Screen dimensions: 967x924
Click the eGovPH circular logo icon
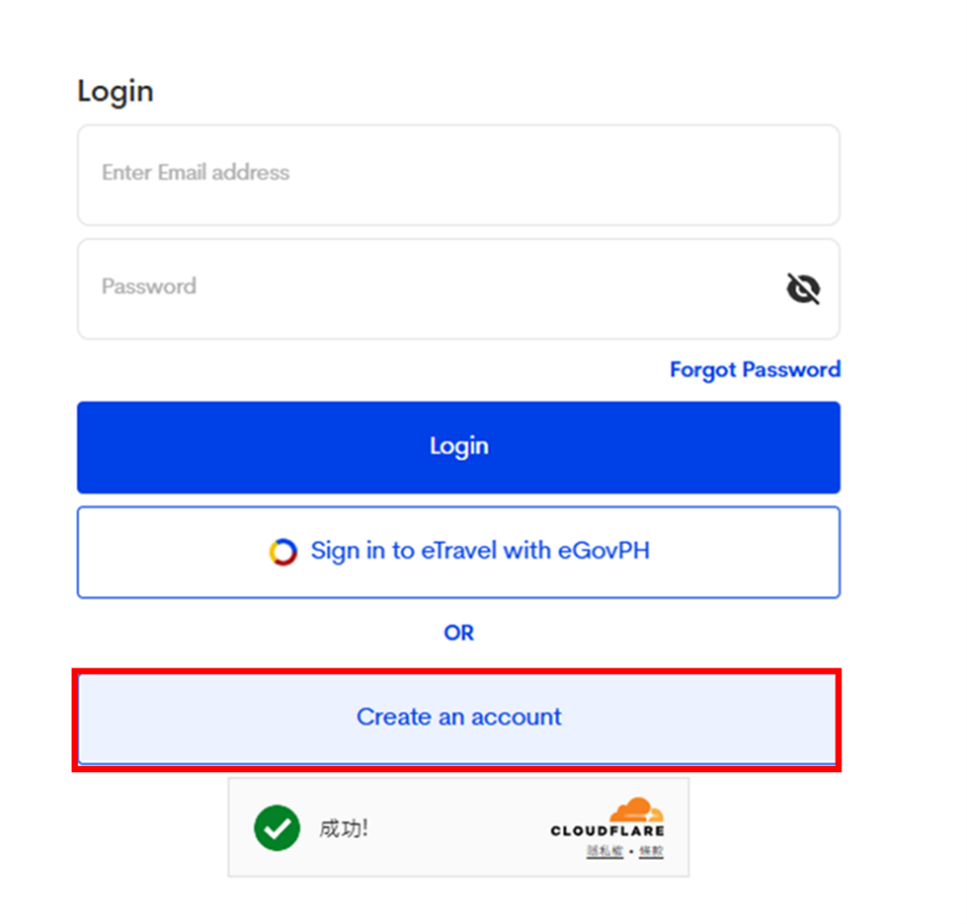(283, 552)
